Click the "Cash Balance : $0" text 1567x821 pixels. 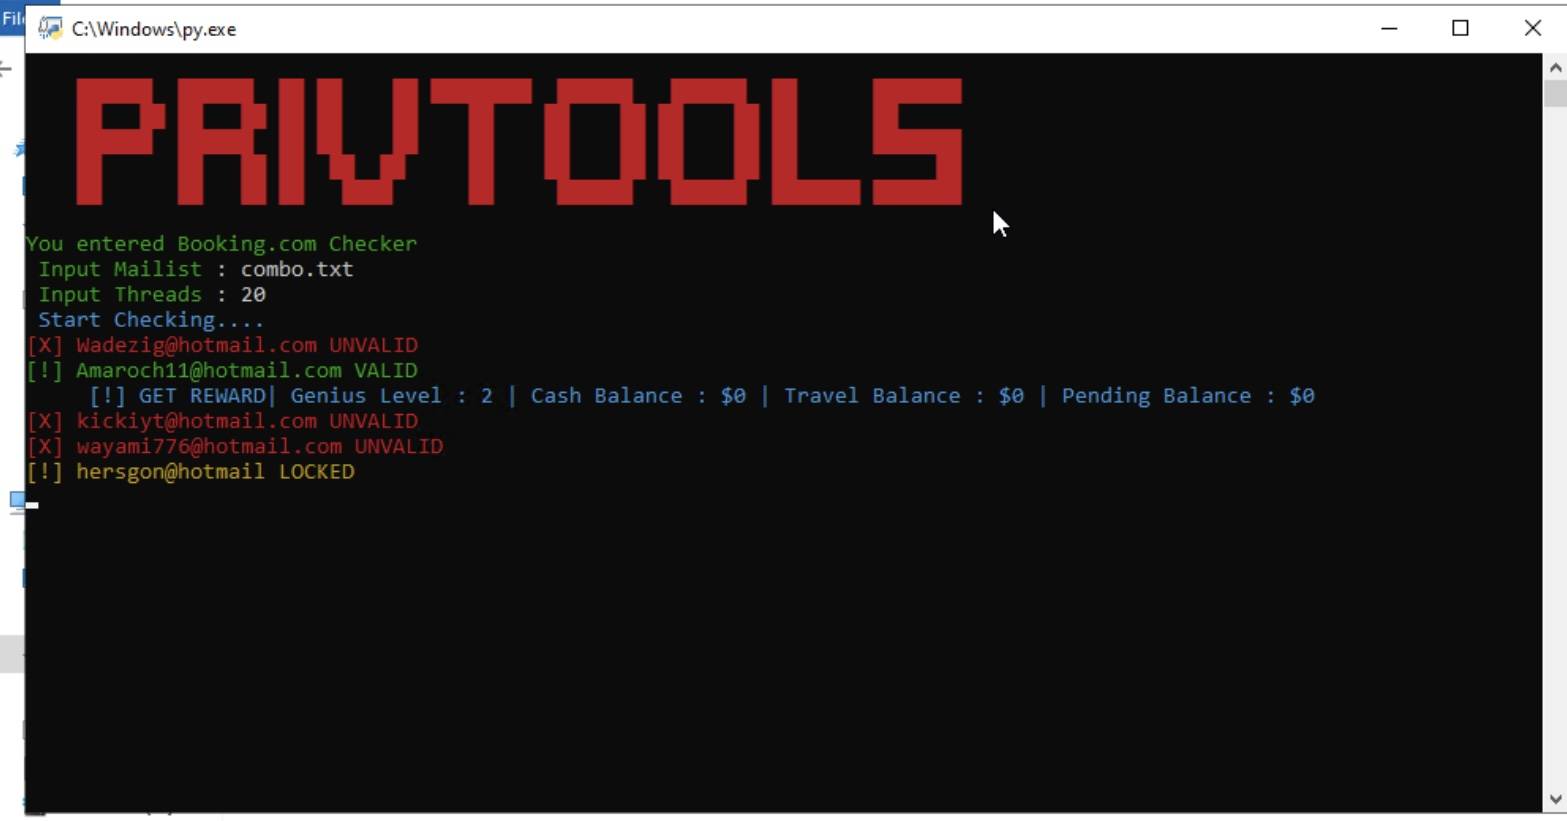pyautogui.click(x=638, y=396)
